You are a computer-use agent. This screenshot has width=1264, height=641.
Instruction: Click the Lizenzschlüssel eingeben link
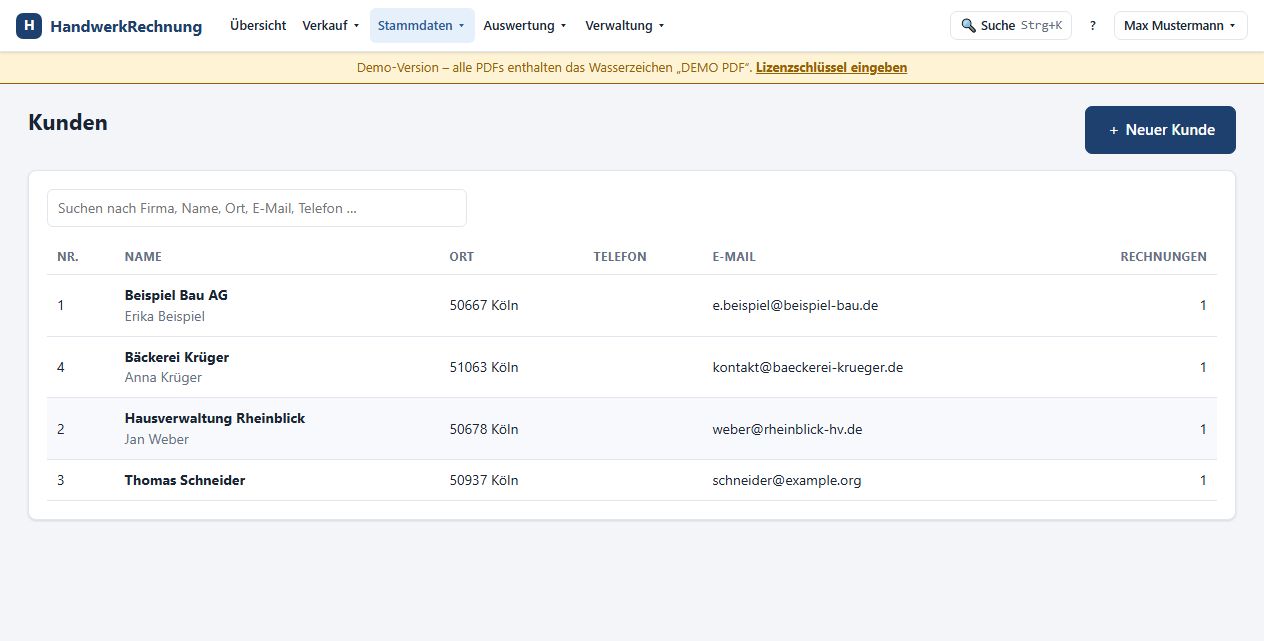pyautogui.click(x=832, y=68)
